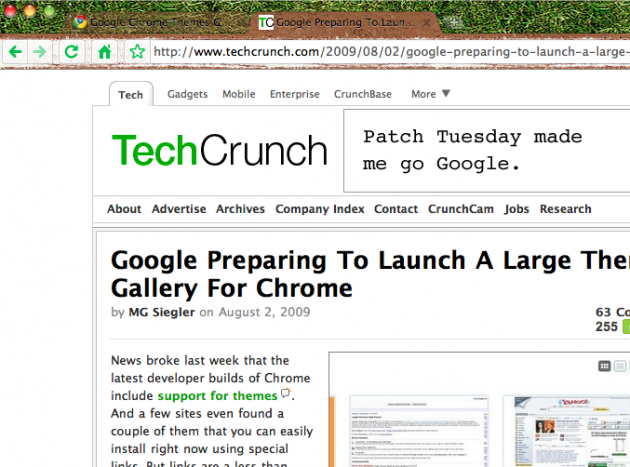Close the Google Preparing To Launch tab
The image size is (630, 467).
pos(427,23)
